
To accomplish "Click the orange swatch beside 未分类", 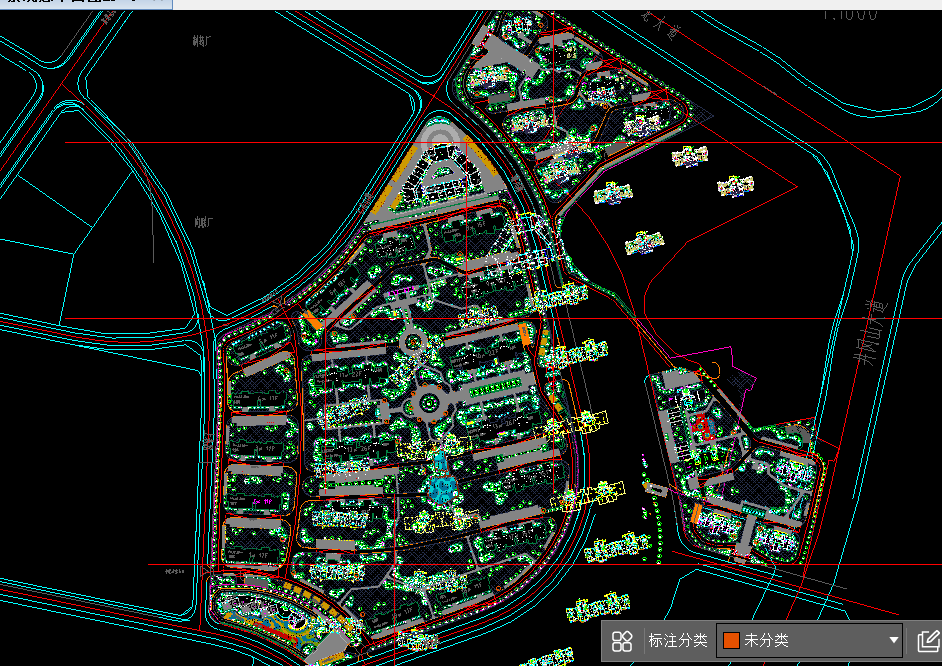I will click(731, 641).
